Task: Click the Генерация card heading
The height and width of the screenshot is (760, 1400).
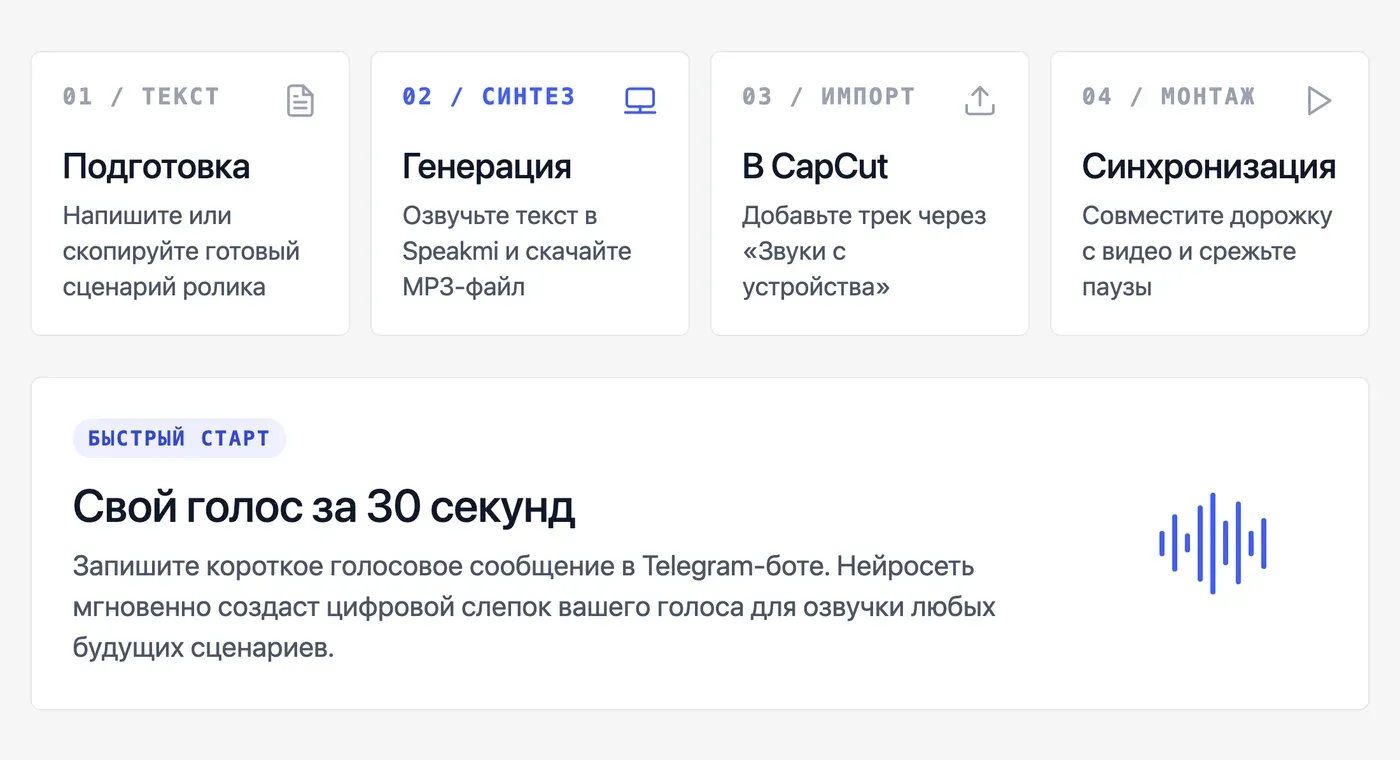Action: [x=487, y=166]
